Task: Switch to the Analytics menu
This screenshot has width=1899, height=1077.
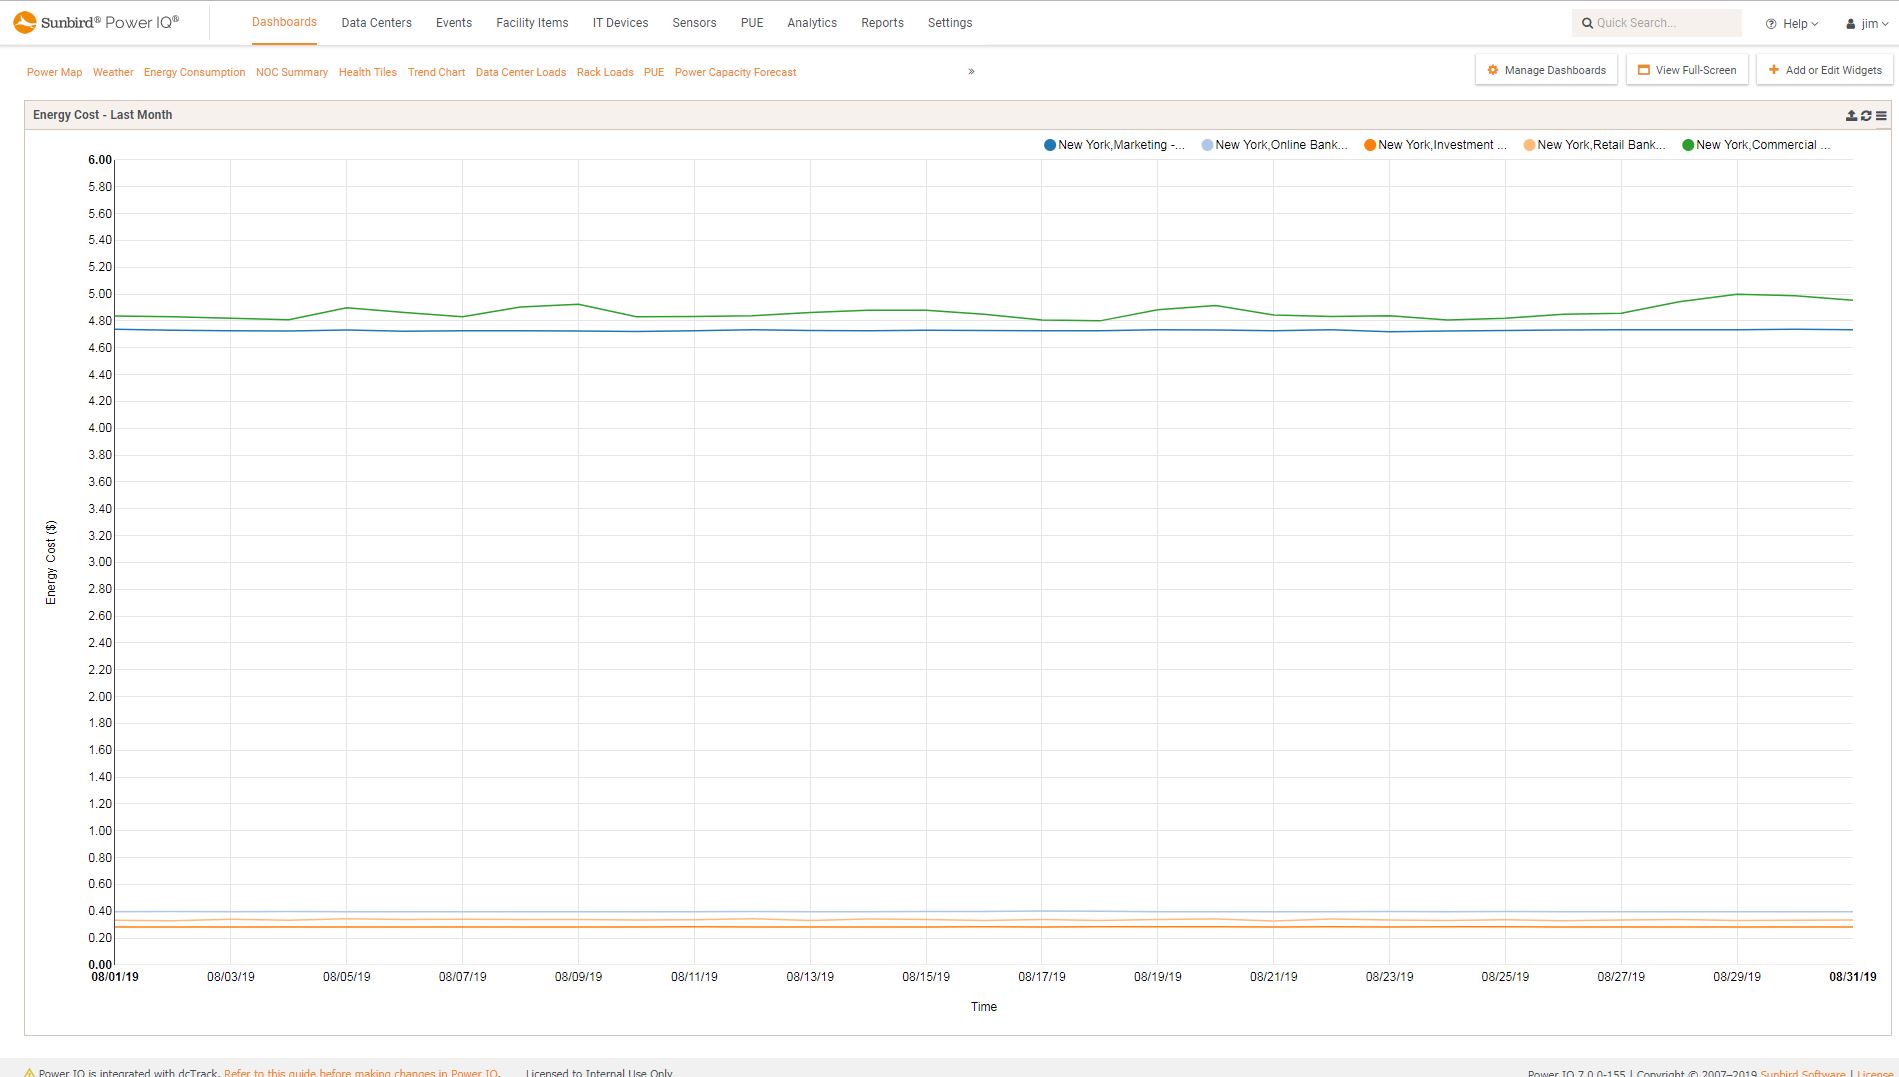Action: (x=811, y=22)
